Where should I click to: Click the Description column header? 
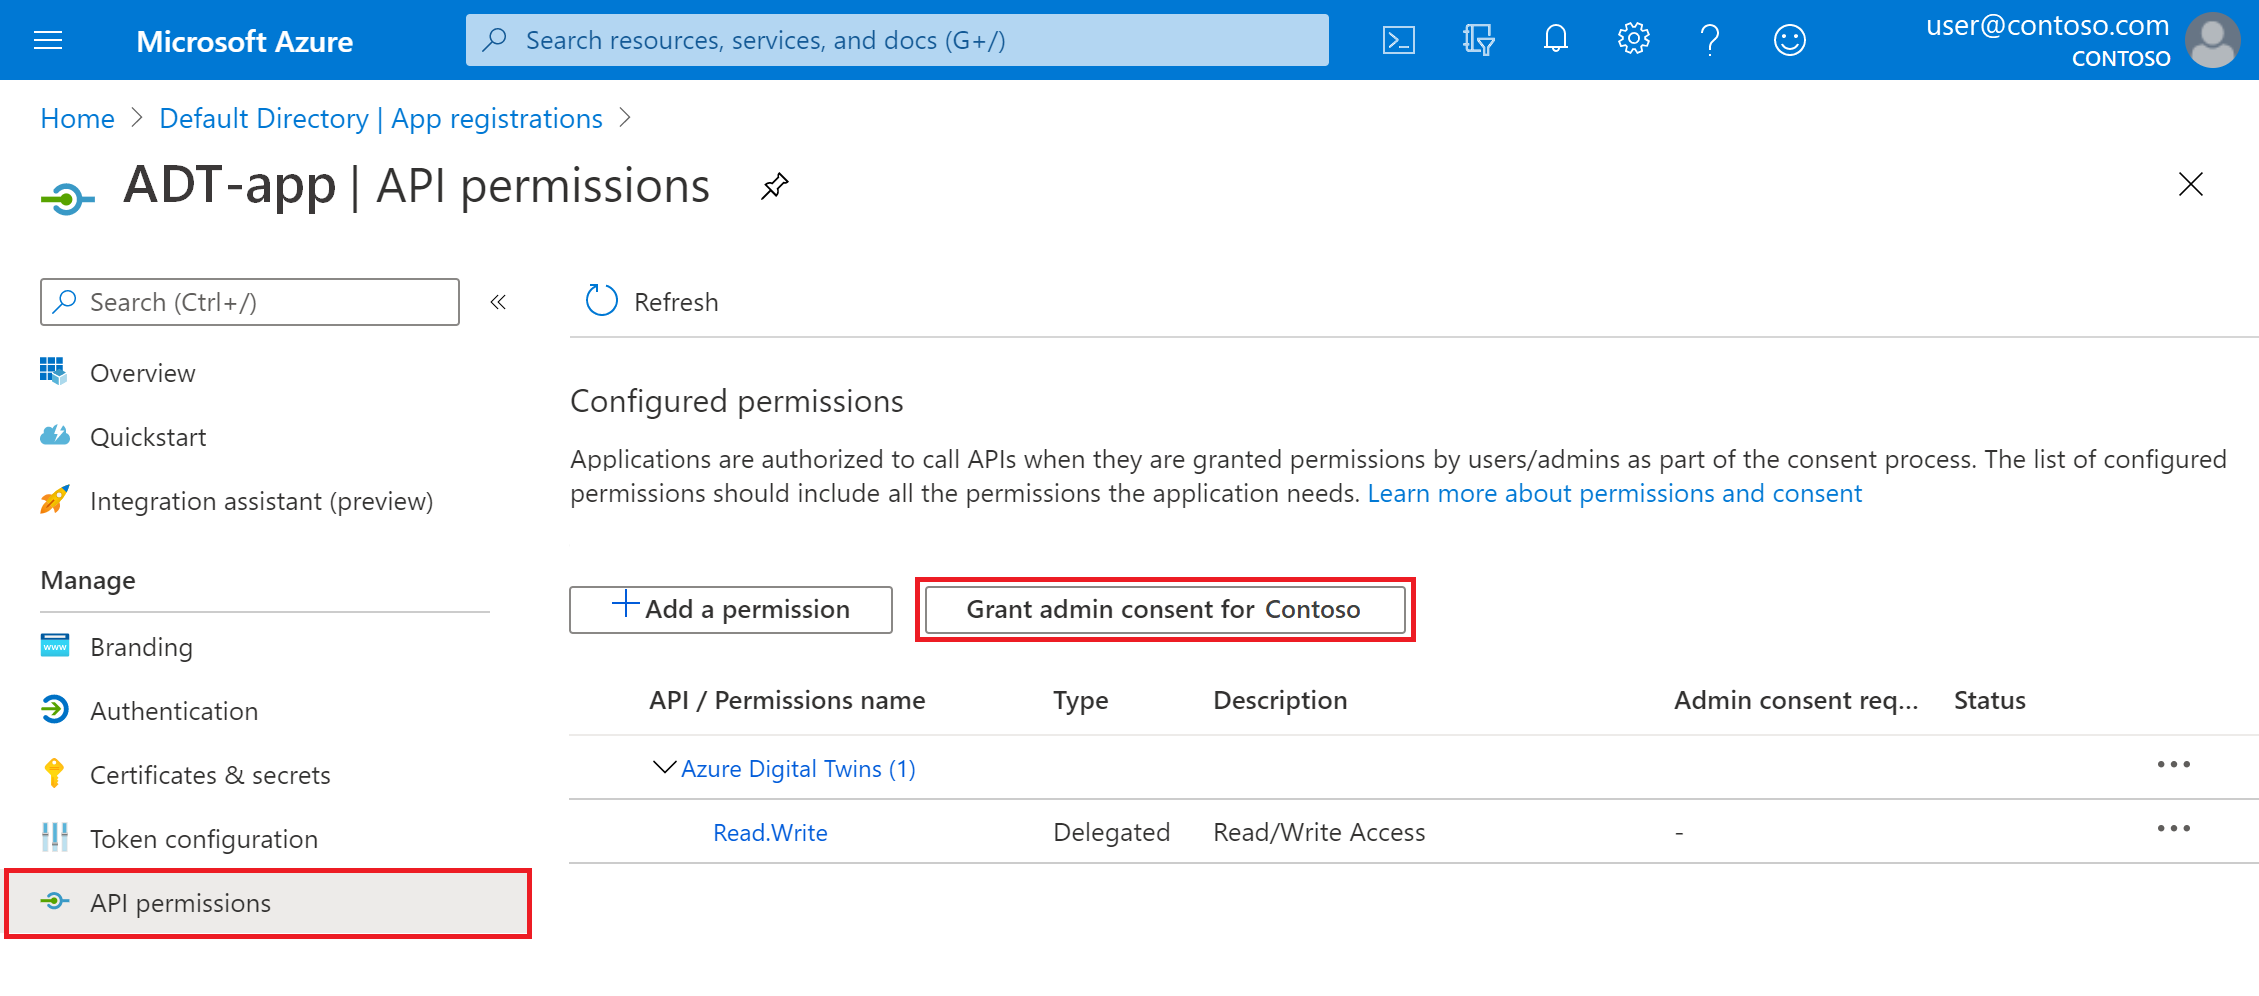coord(1280,700)
